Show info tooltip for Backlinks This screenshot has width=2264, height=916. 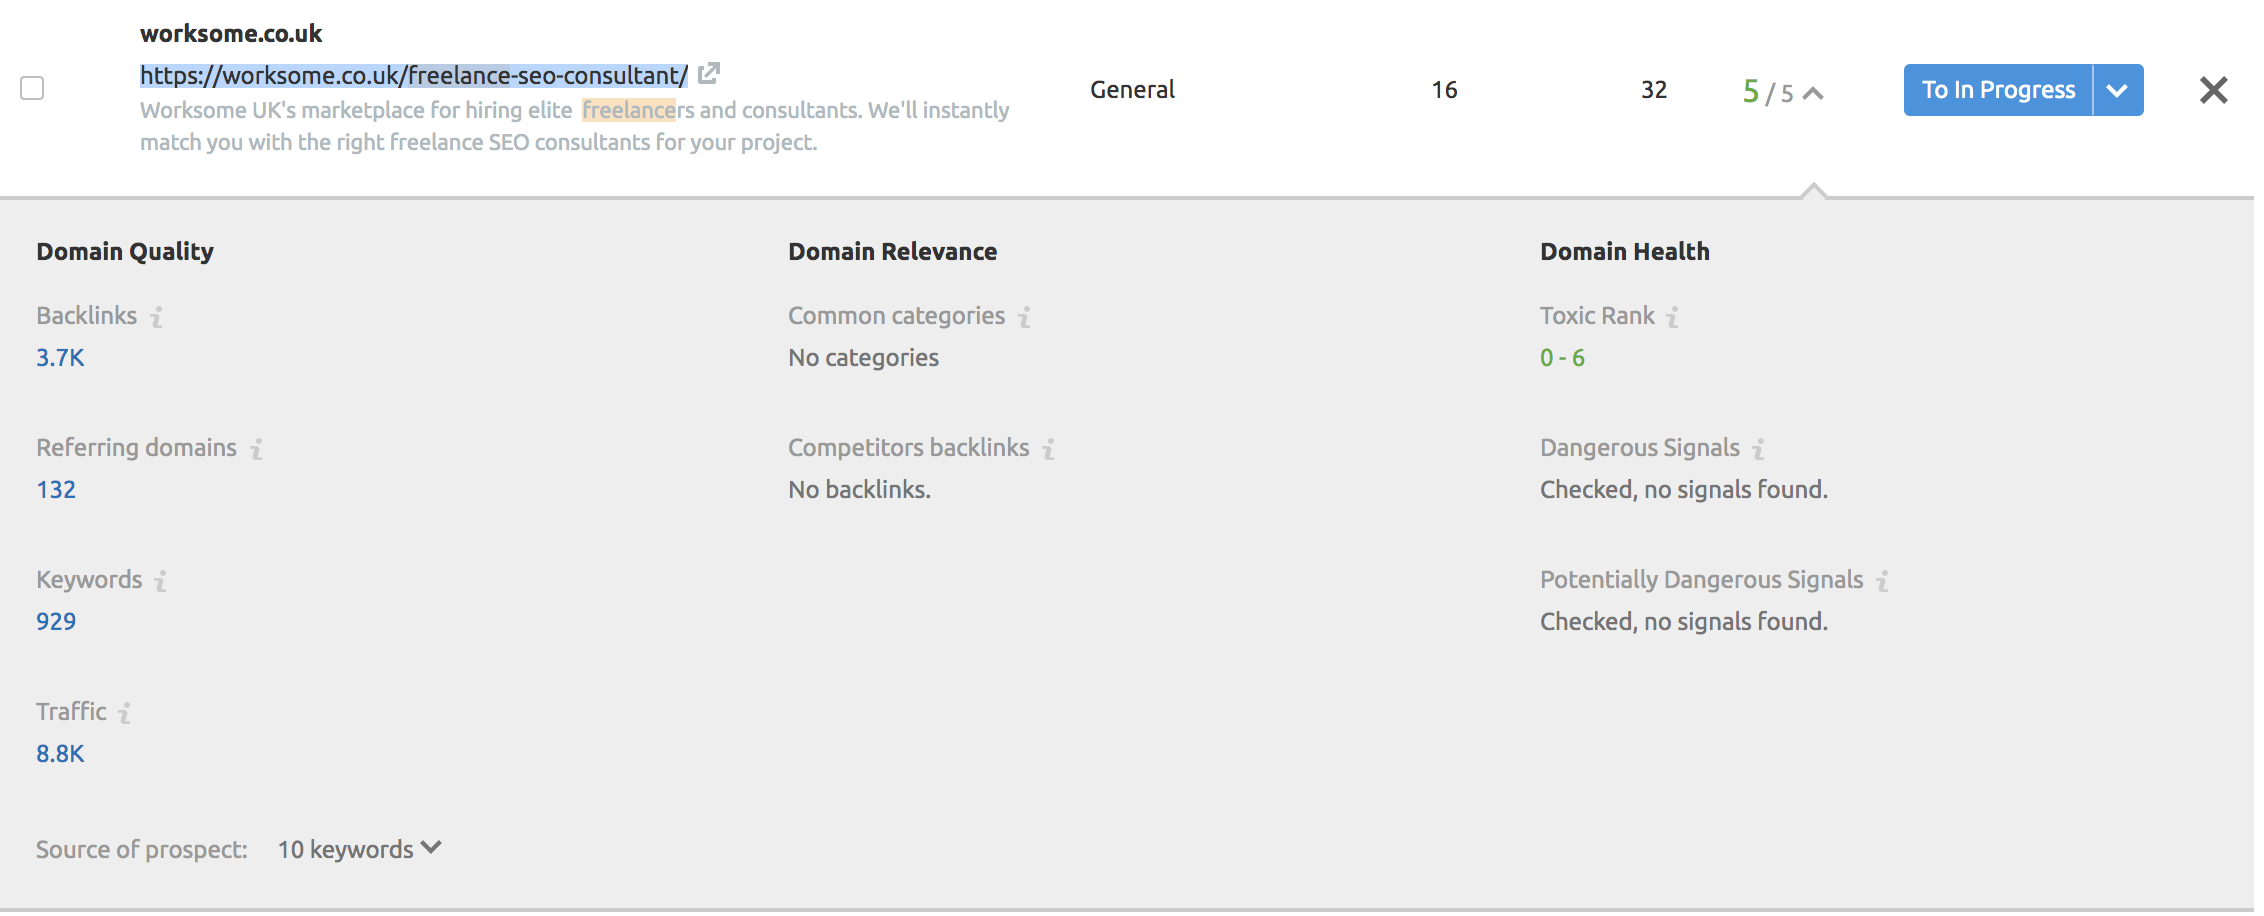click(x=157, y=317)
